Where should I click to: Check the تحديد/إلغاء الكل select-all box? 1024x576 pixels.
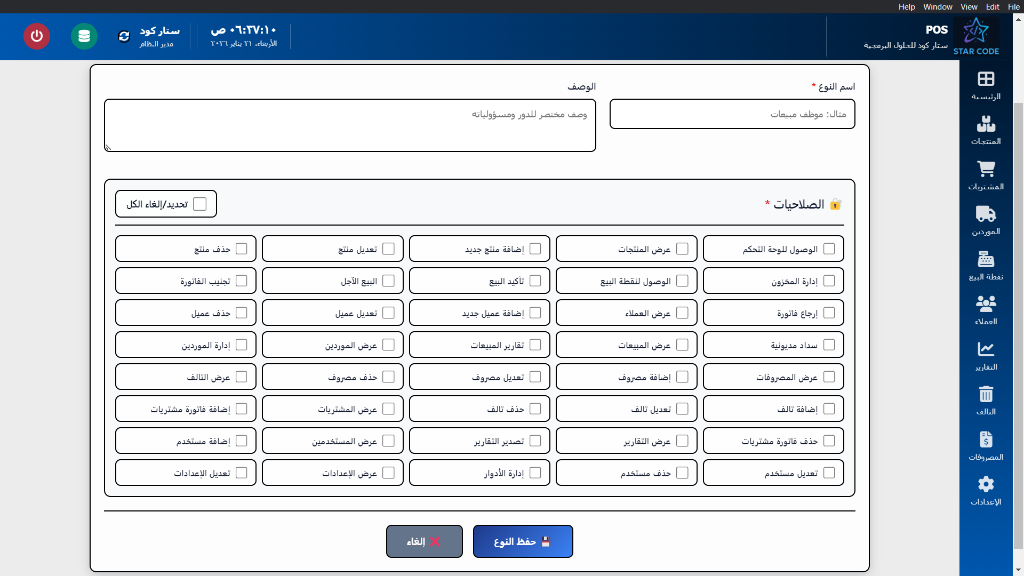pyautogui.click(x=201, y=203)
